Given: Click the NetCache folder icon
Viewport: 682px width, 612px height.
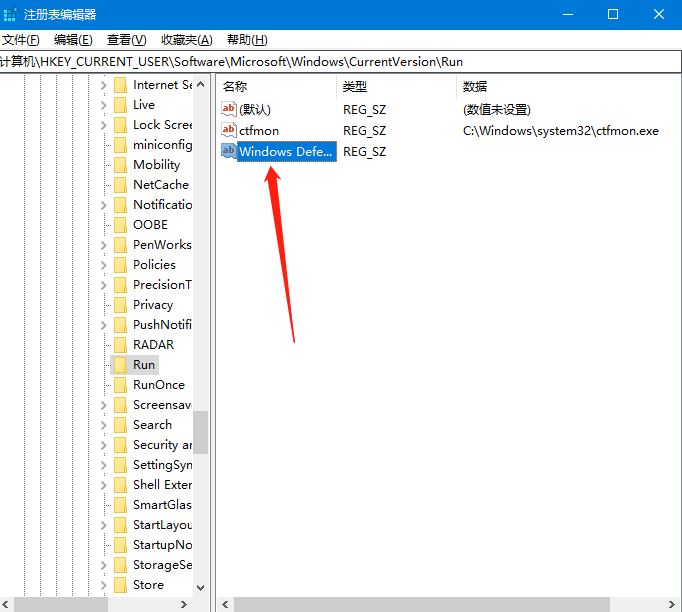Looking at the screenshot, I should tap(120, 185).
